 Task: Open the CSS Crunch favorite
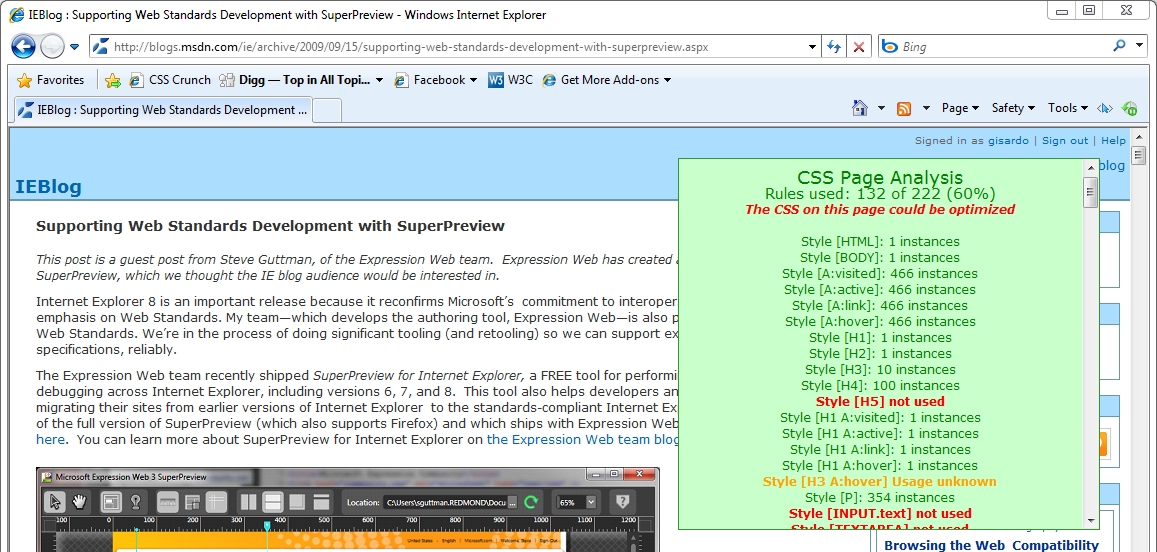(170, 80)
